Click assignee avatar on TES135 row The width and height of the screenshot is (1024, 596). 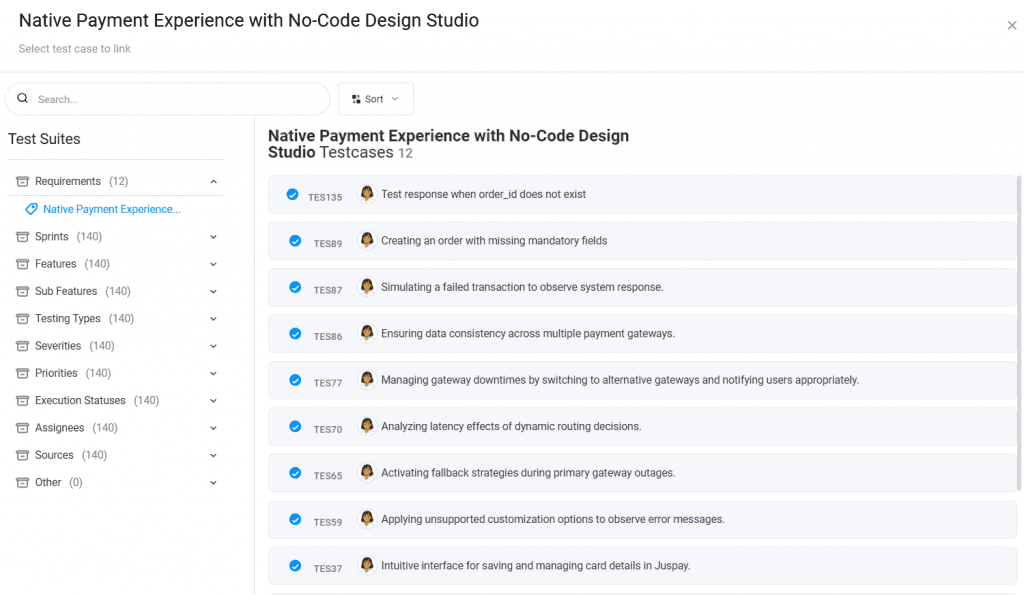click(x=367, y=194)
